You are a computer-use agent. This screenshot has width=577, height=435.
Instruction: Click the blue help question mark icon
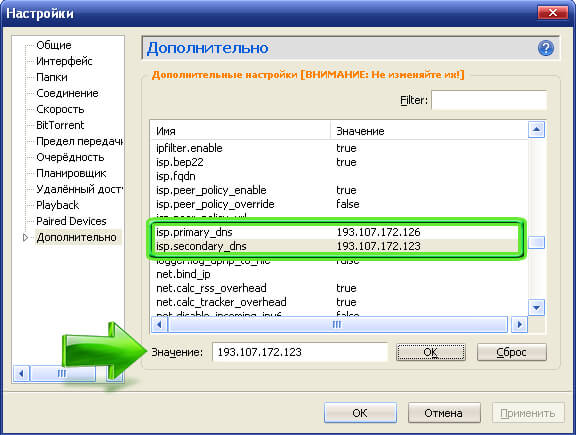(x=546, y=48)
